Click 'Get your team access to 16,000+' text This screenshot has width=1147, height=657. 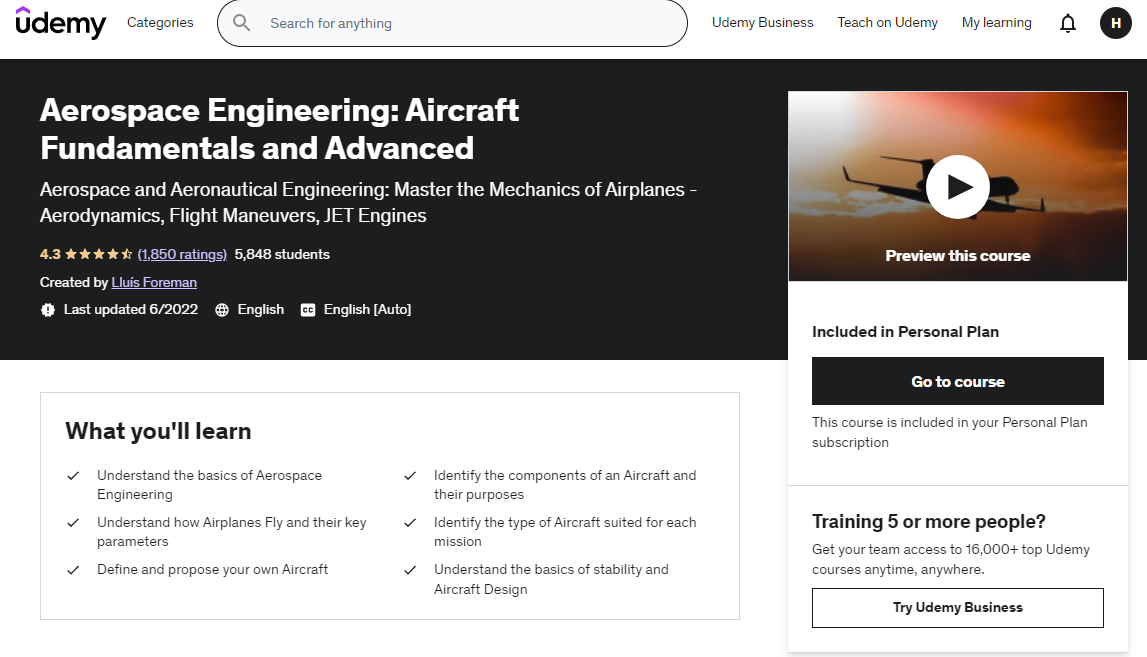point(951,559)
